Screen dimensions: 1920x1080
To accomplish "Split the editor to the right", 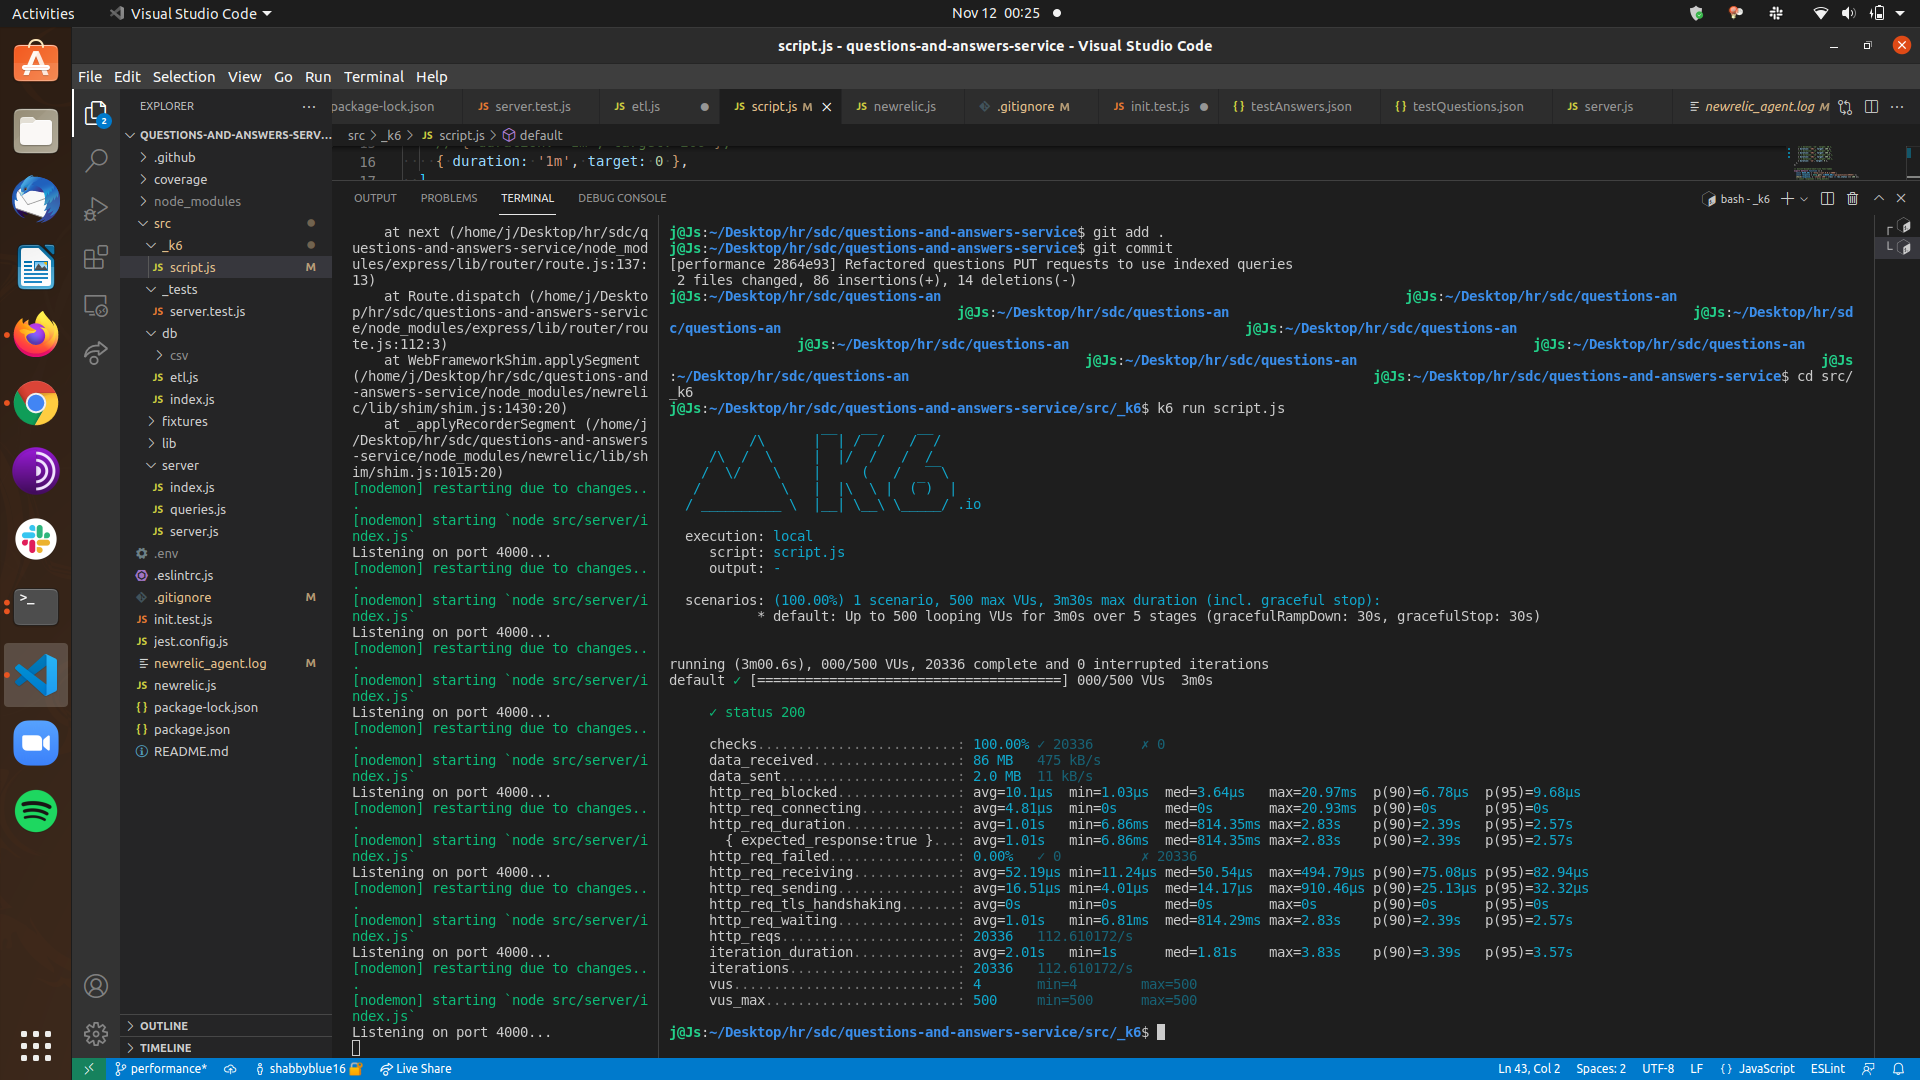I will (1871, 107).
